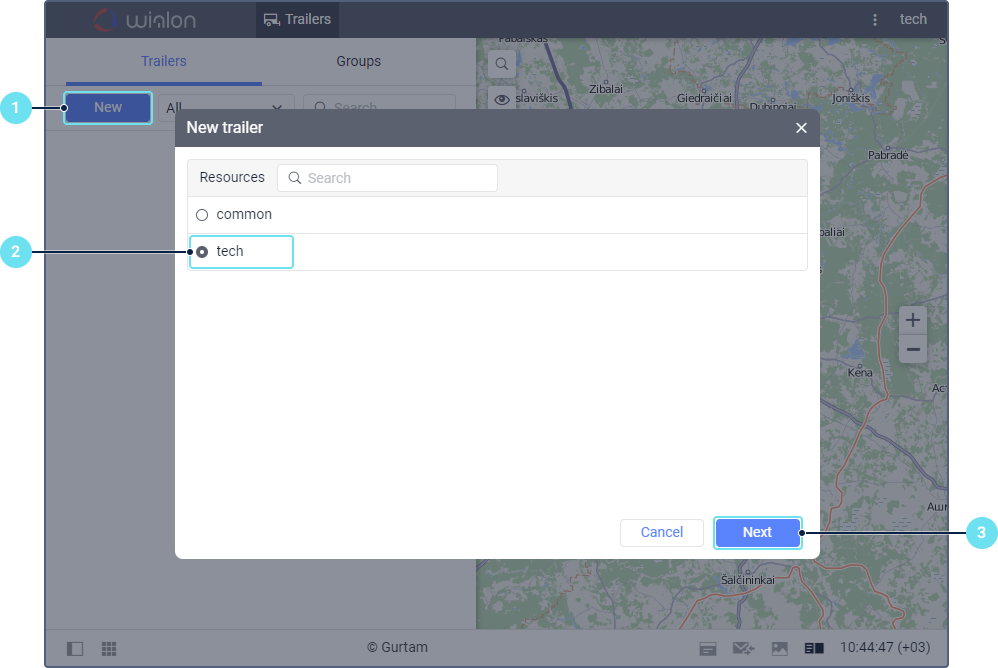
Task: Open the image icon in bottom bar
Action: [x=780, y=648]
